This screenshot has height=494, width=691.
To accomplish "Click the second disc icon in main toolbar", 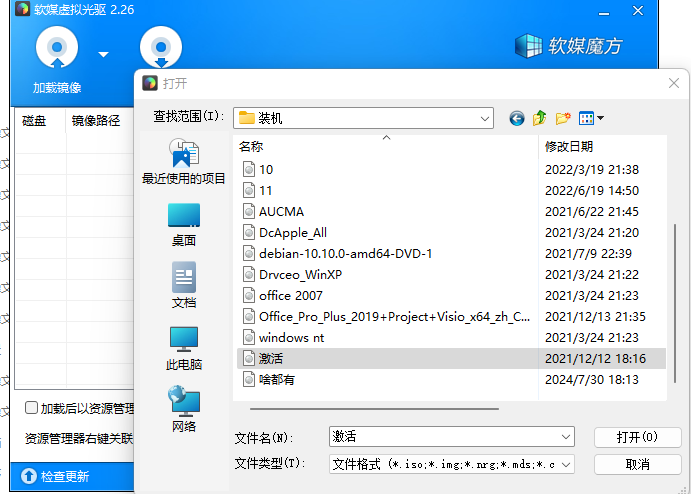I will point(160,48).
